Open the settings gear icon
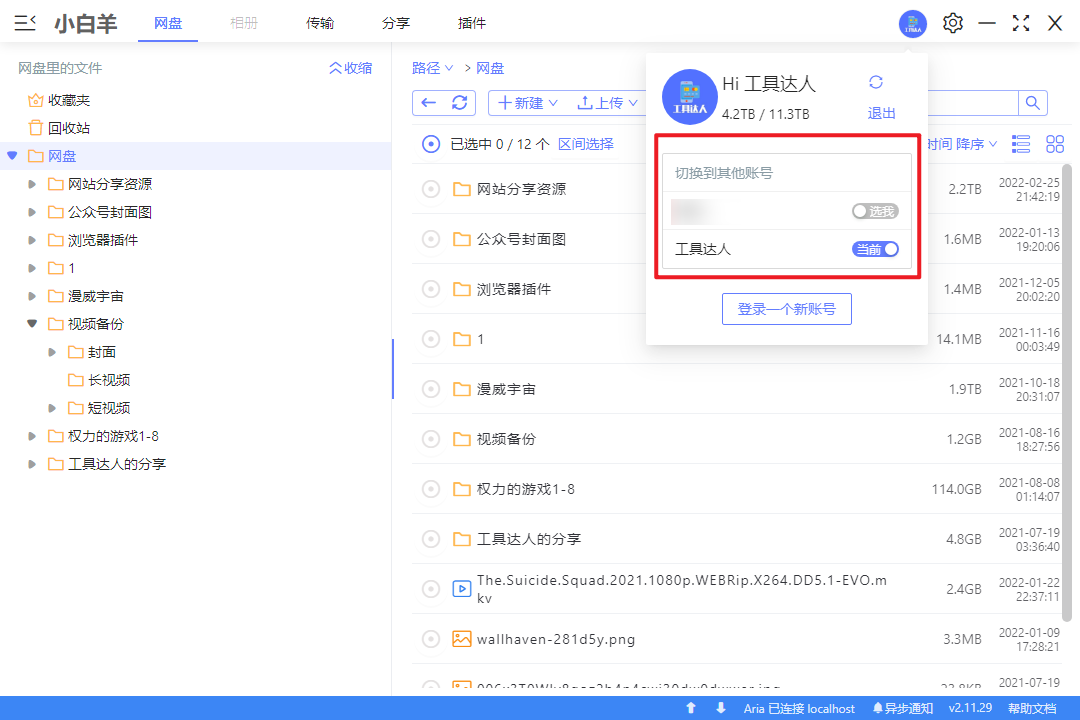Viewport: 1080px width, 720px height. point(953,23)
